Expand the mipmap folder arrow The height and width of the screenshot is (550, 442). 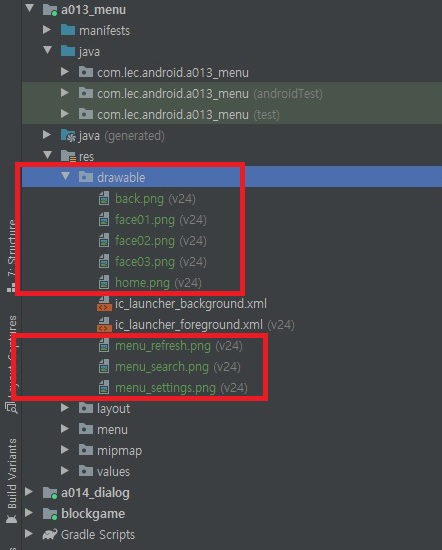[x=65, y=450]
